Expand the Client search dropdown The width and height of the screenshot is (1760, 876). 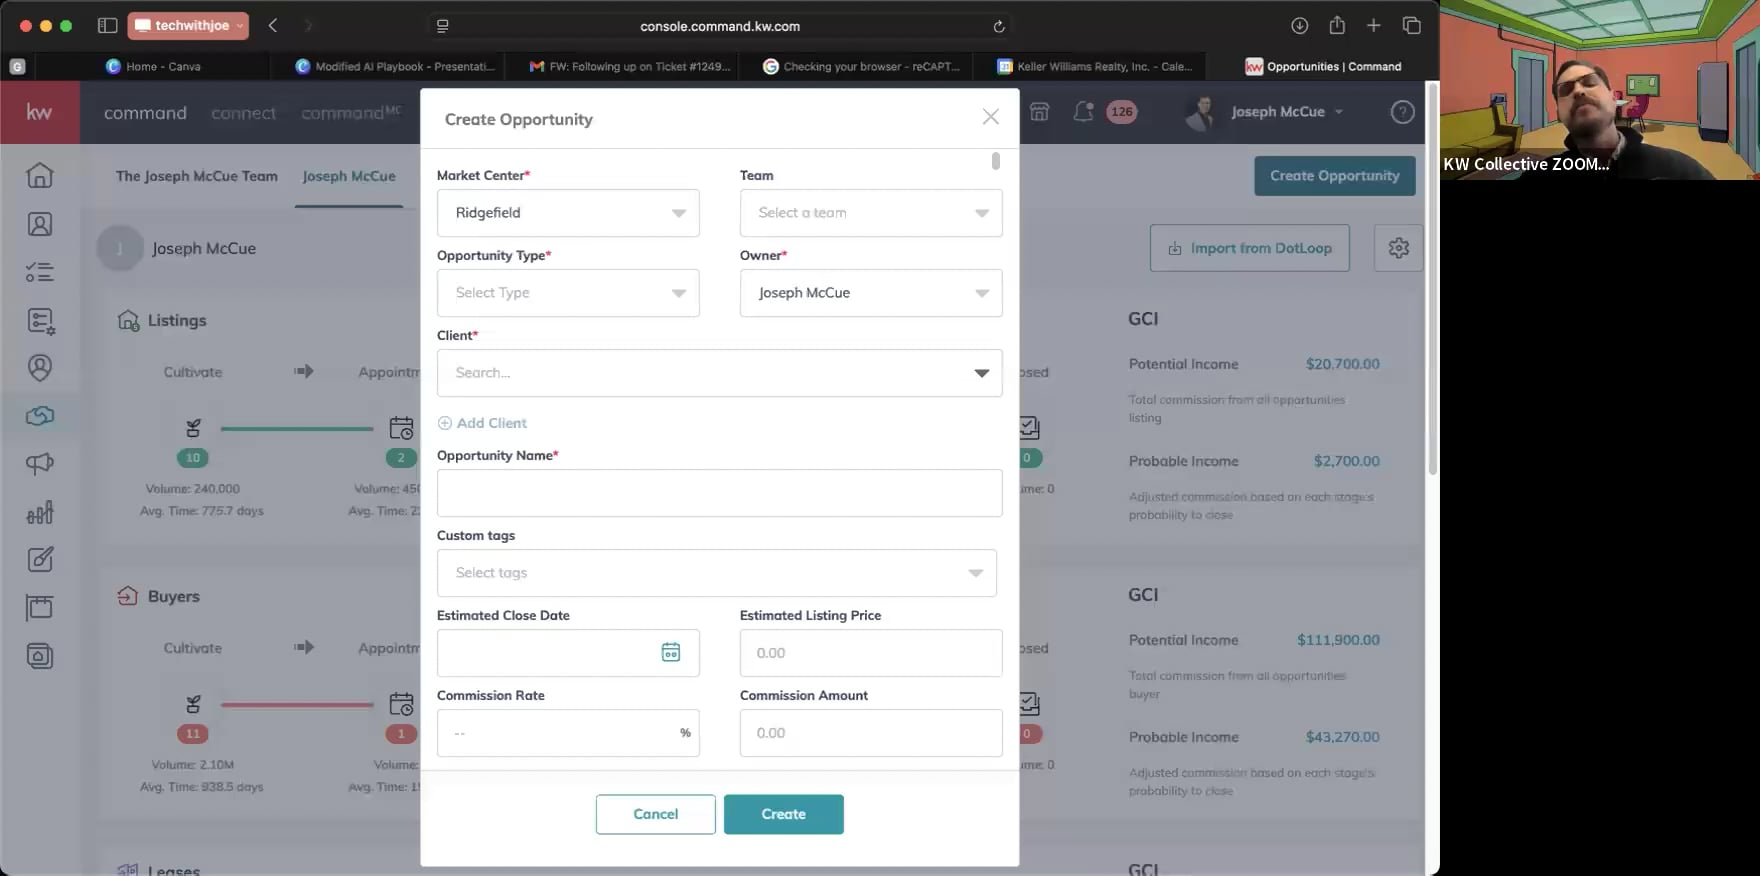981,373
